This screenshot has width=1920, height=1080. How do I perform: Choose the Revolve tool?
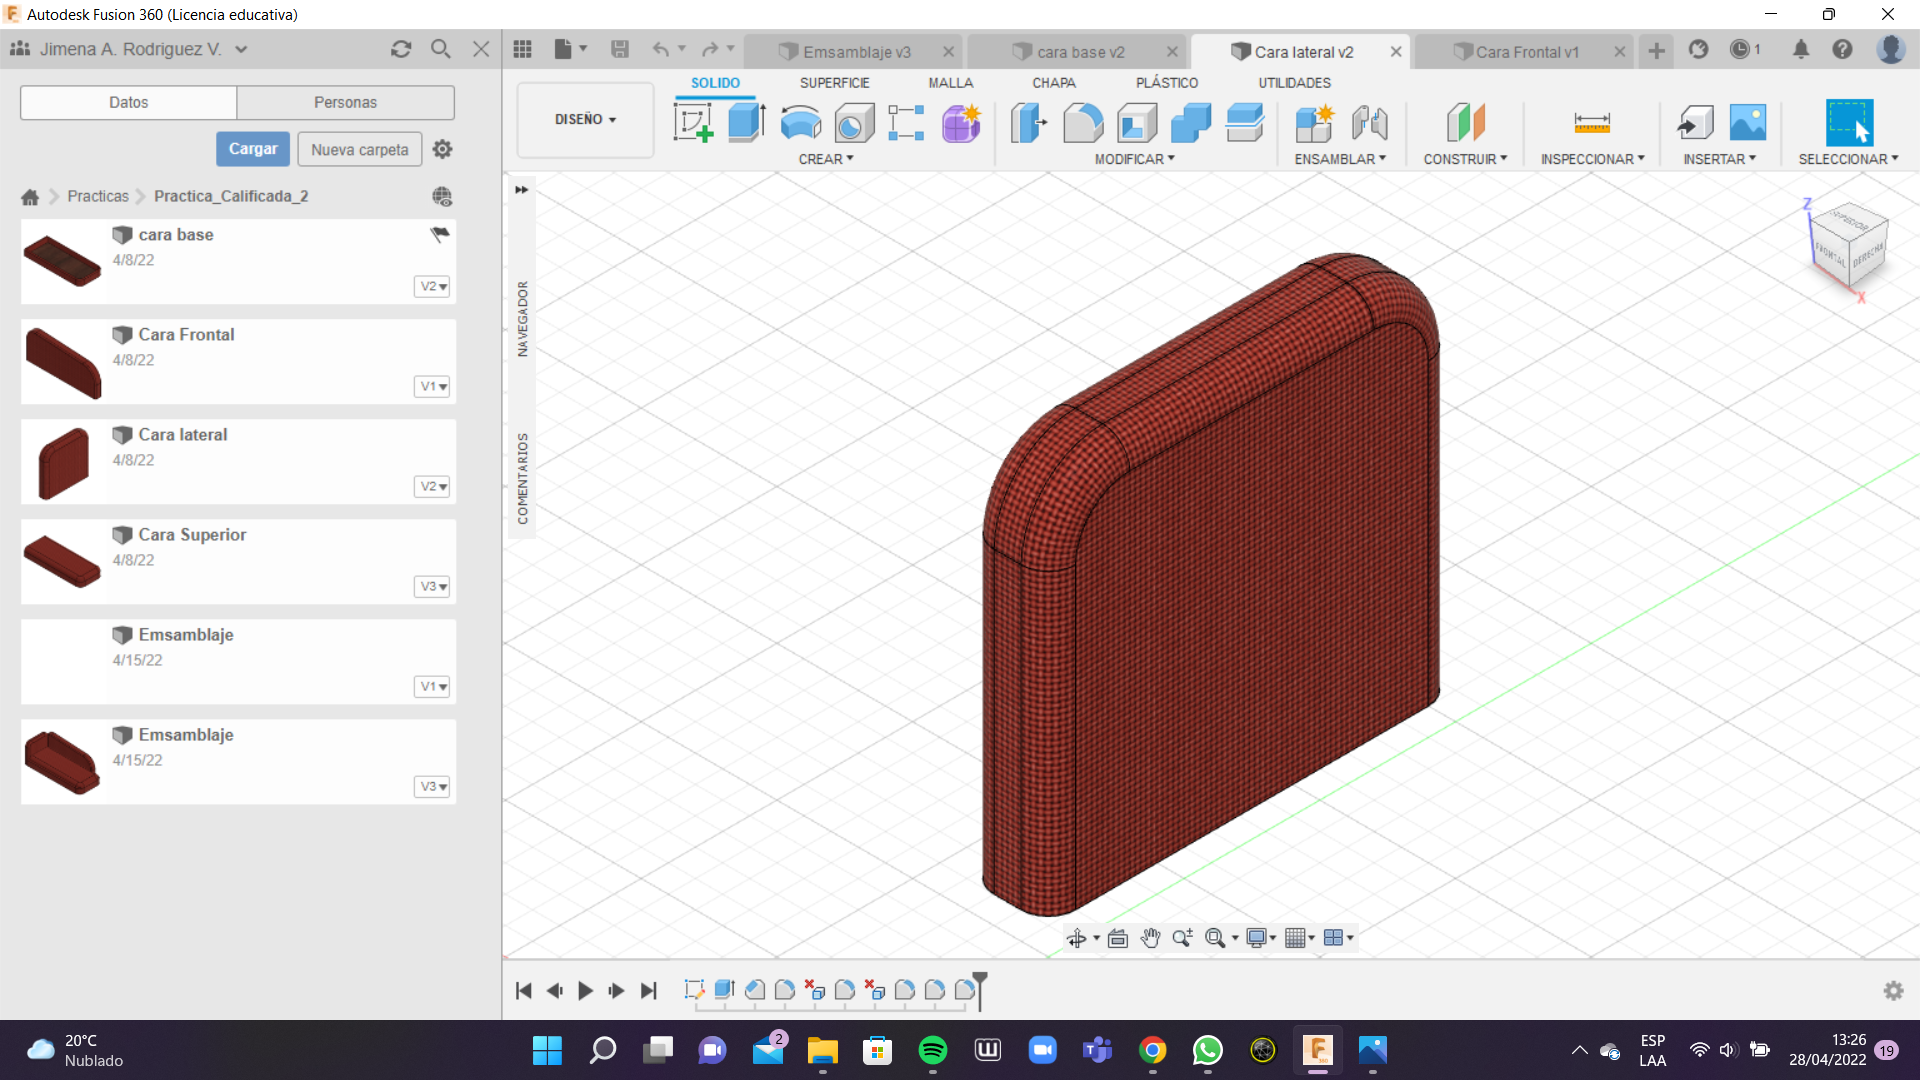(x=801, y=123)
